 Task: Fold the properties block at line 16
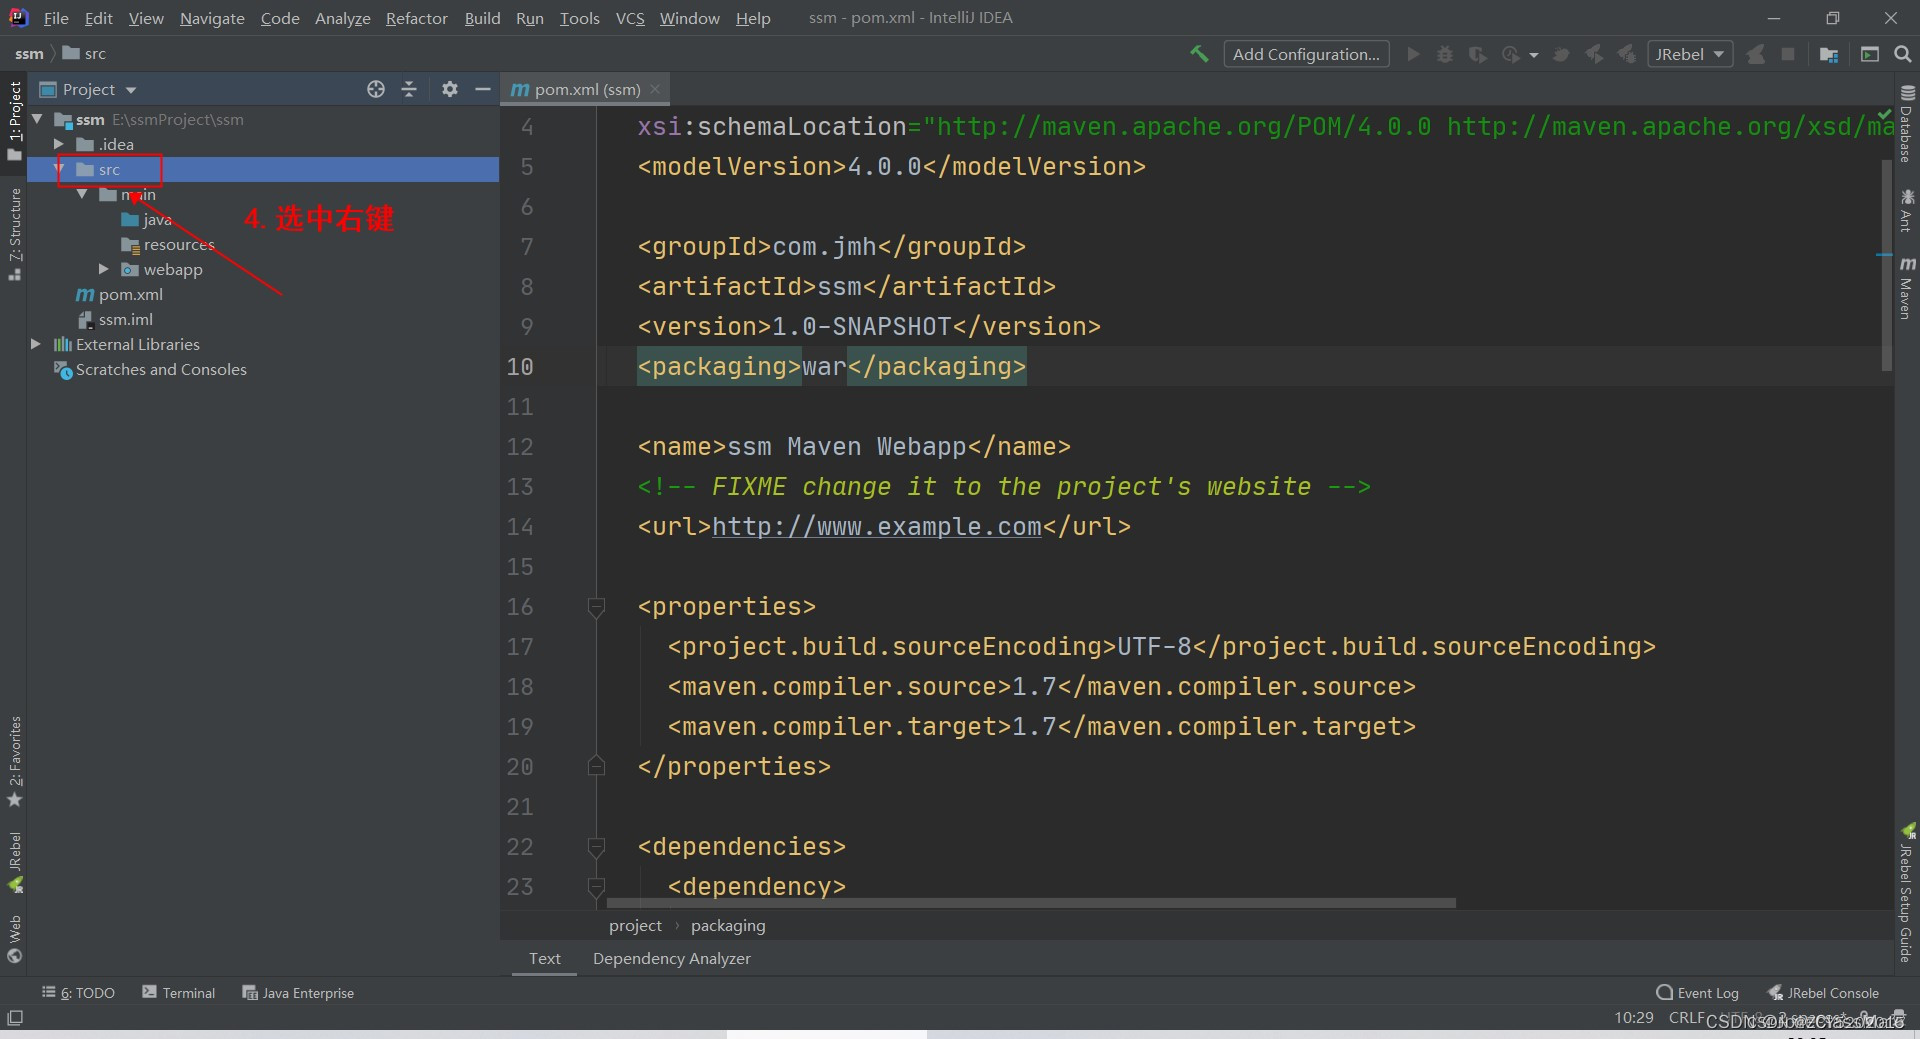(x=596, y=607)
